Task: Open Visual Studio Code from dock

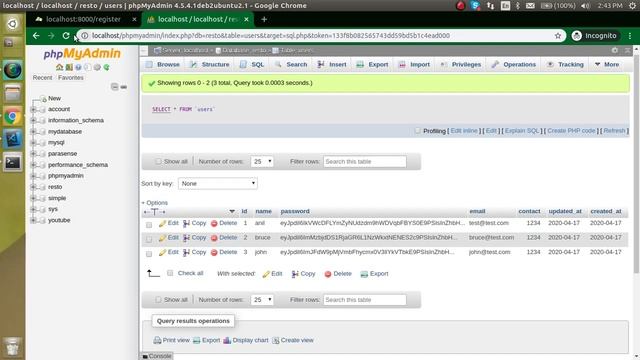Action: [x=13, y=139]
